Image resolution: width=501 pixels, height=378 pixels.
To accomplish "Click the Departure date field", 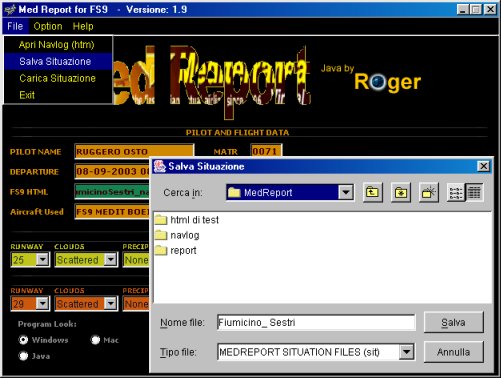I will (112, 172).
